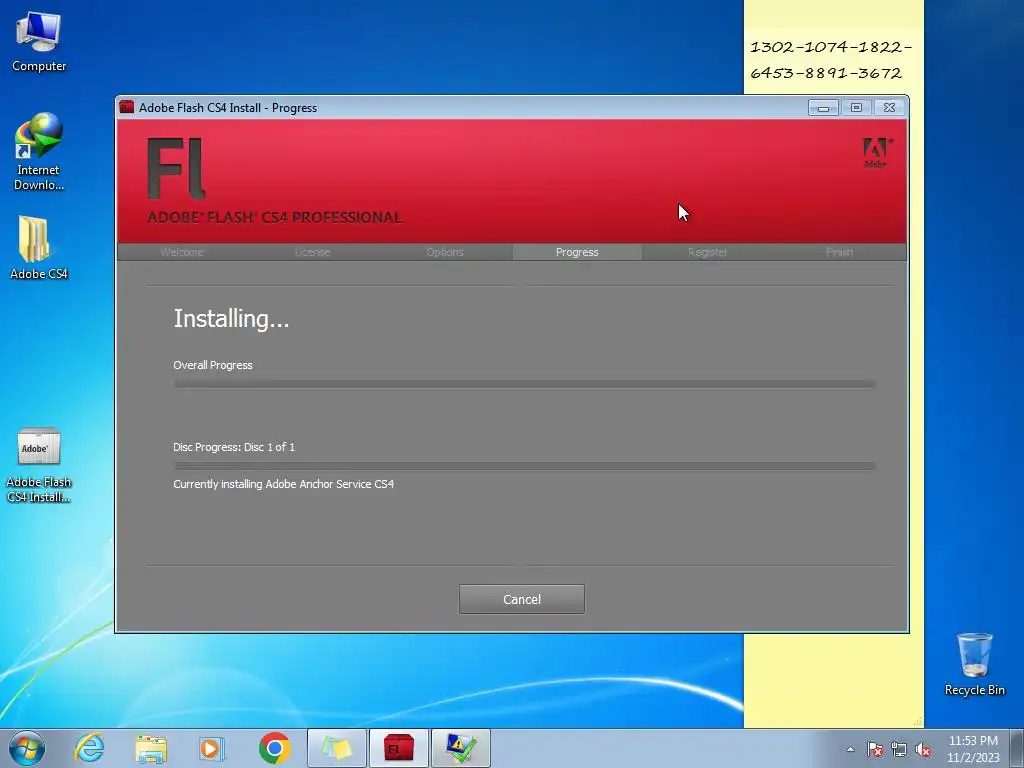Click the sticky note resize grip corner

918,722
